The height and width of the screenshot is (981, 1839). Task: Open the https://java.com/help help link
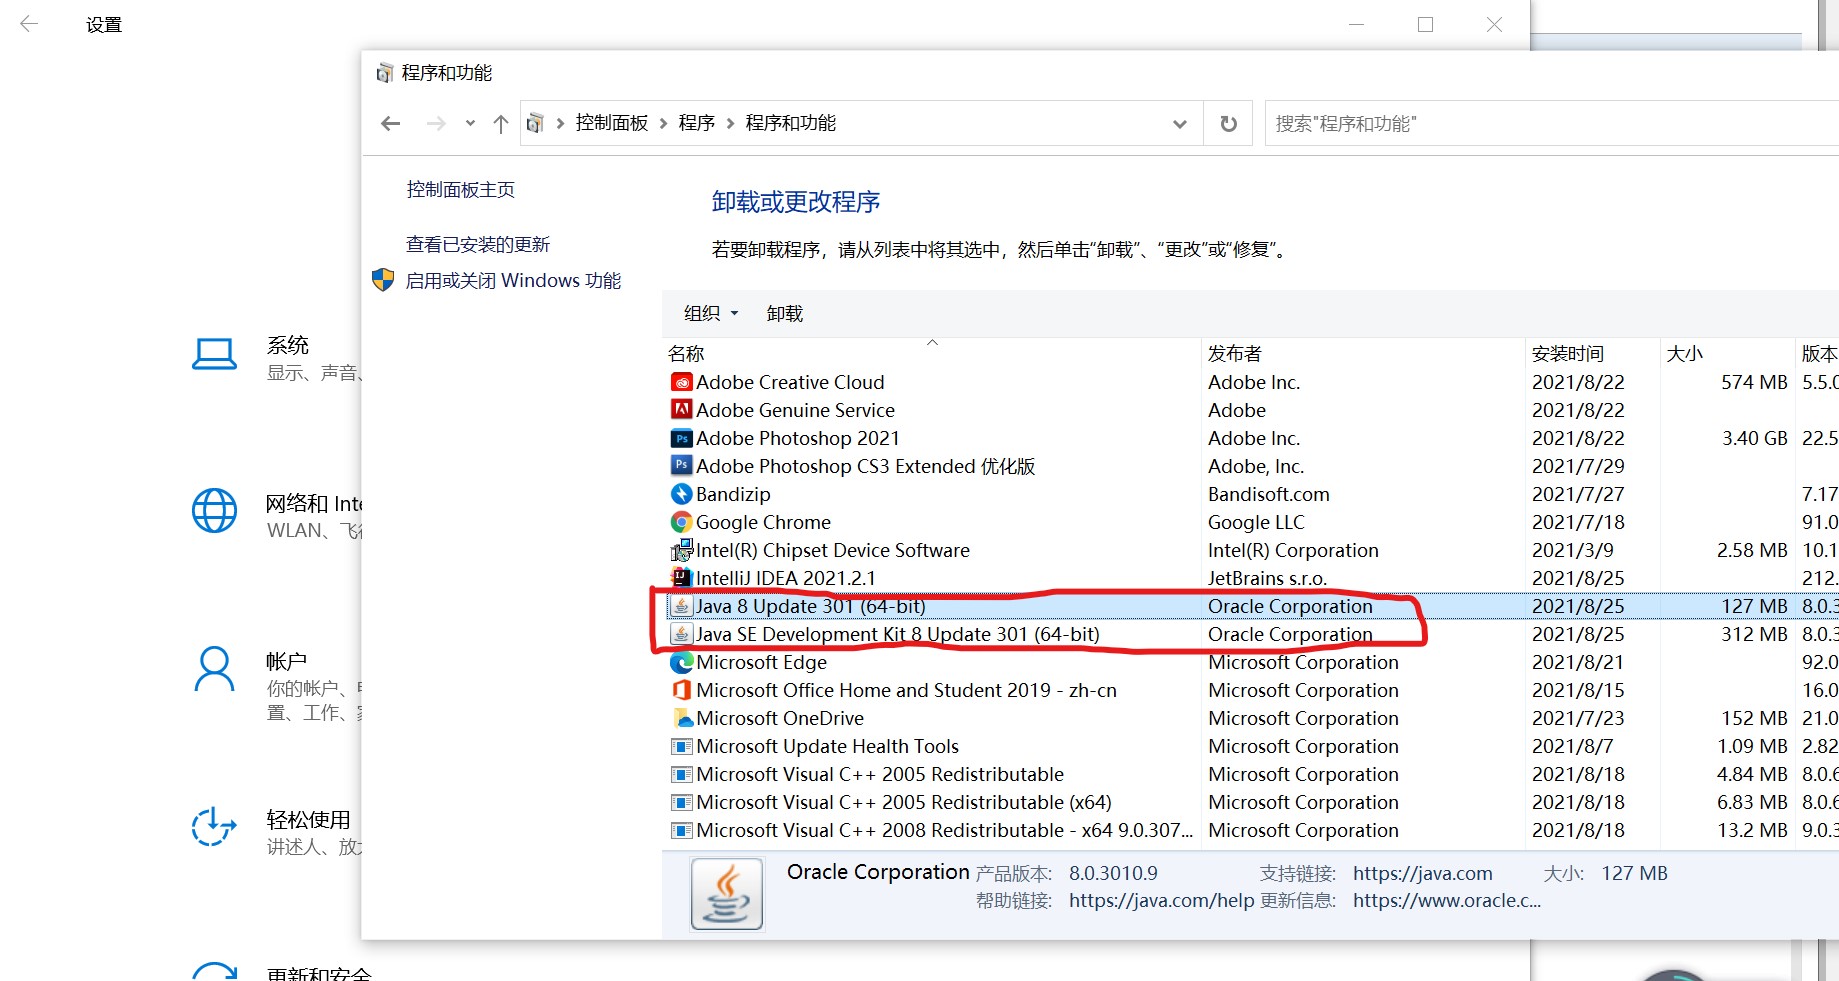pos(1161,900)
